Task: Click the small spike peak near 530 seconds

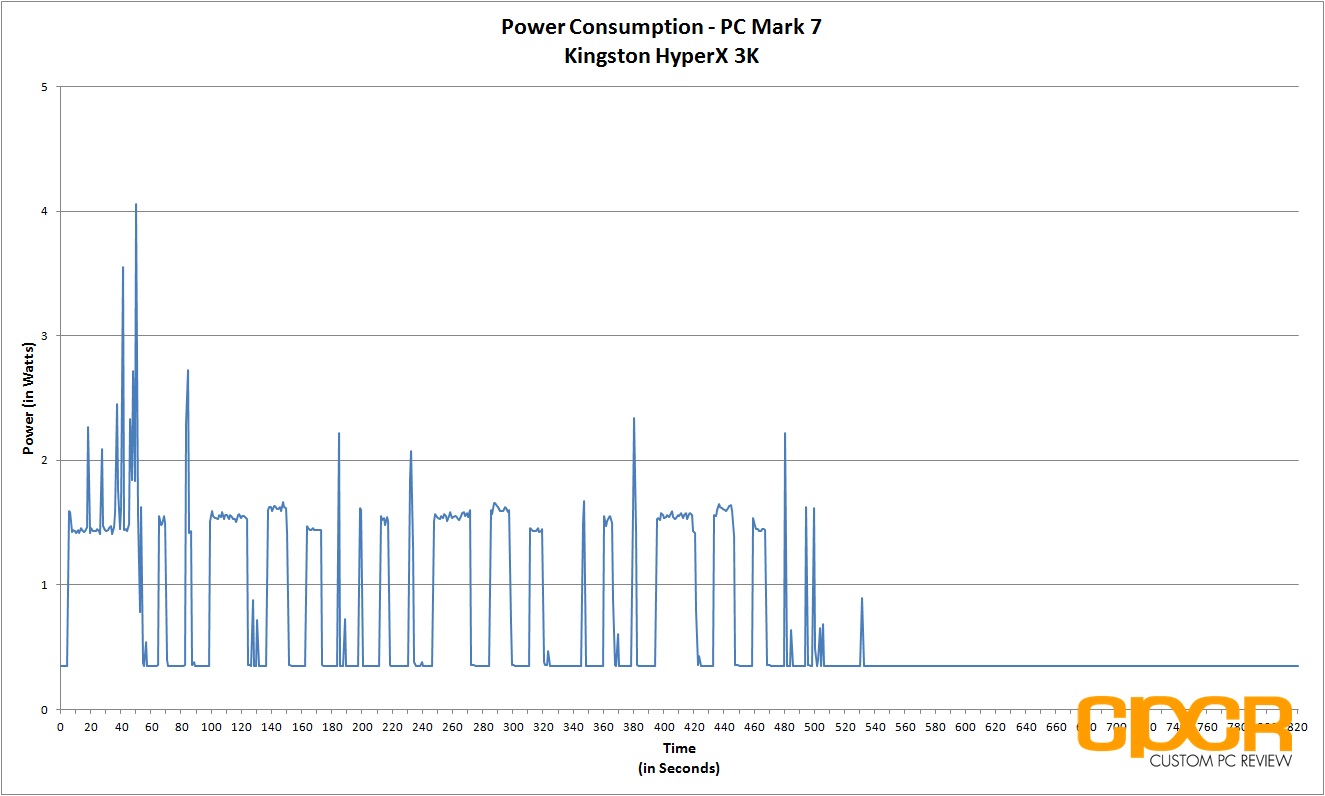Action: [861, 599]
